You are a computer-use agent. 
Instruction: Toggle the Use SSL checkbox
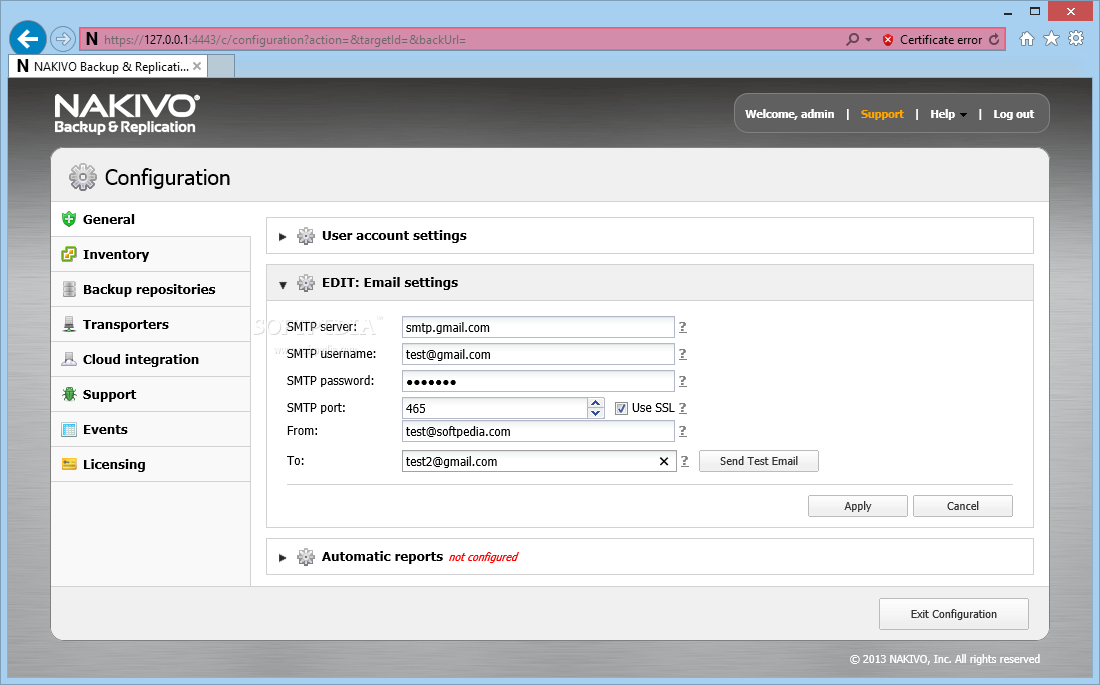click(x=621, y=408)
